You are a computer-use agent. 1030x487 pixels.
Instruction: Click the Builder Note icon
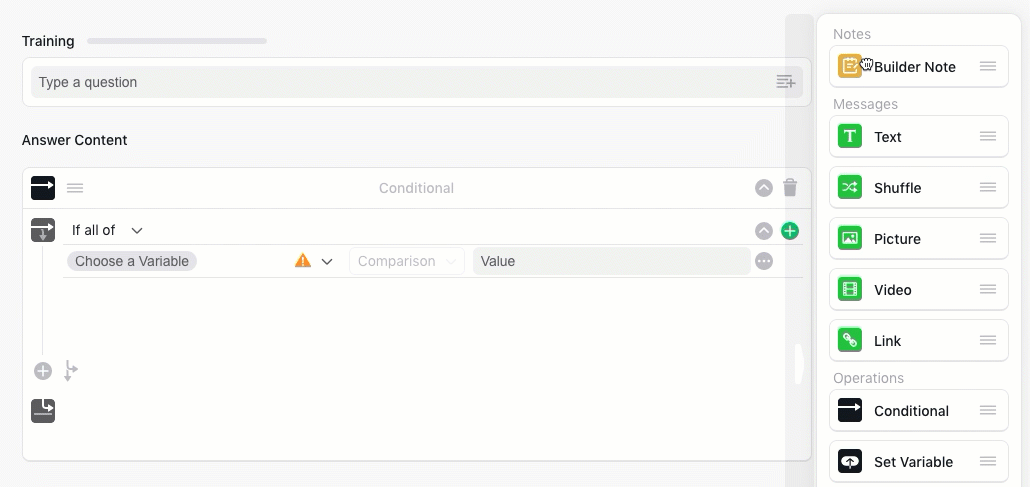(849, 67)
